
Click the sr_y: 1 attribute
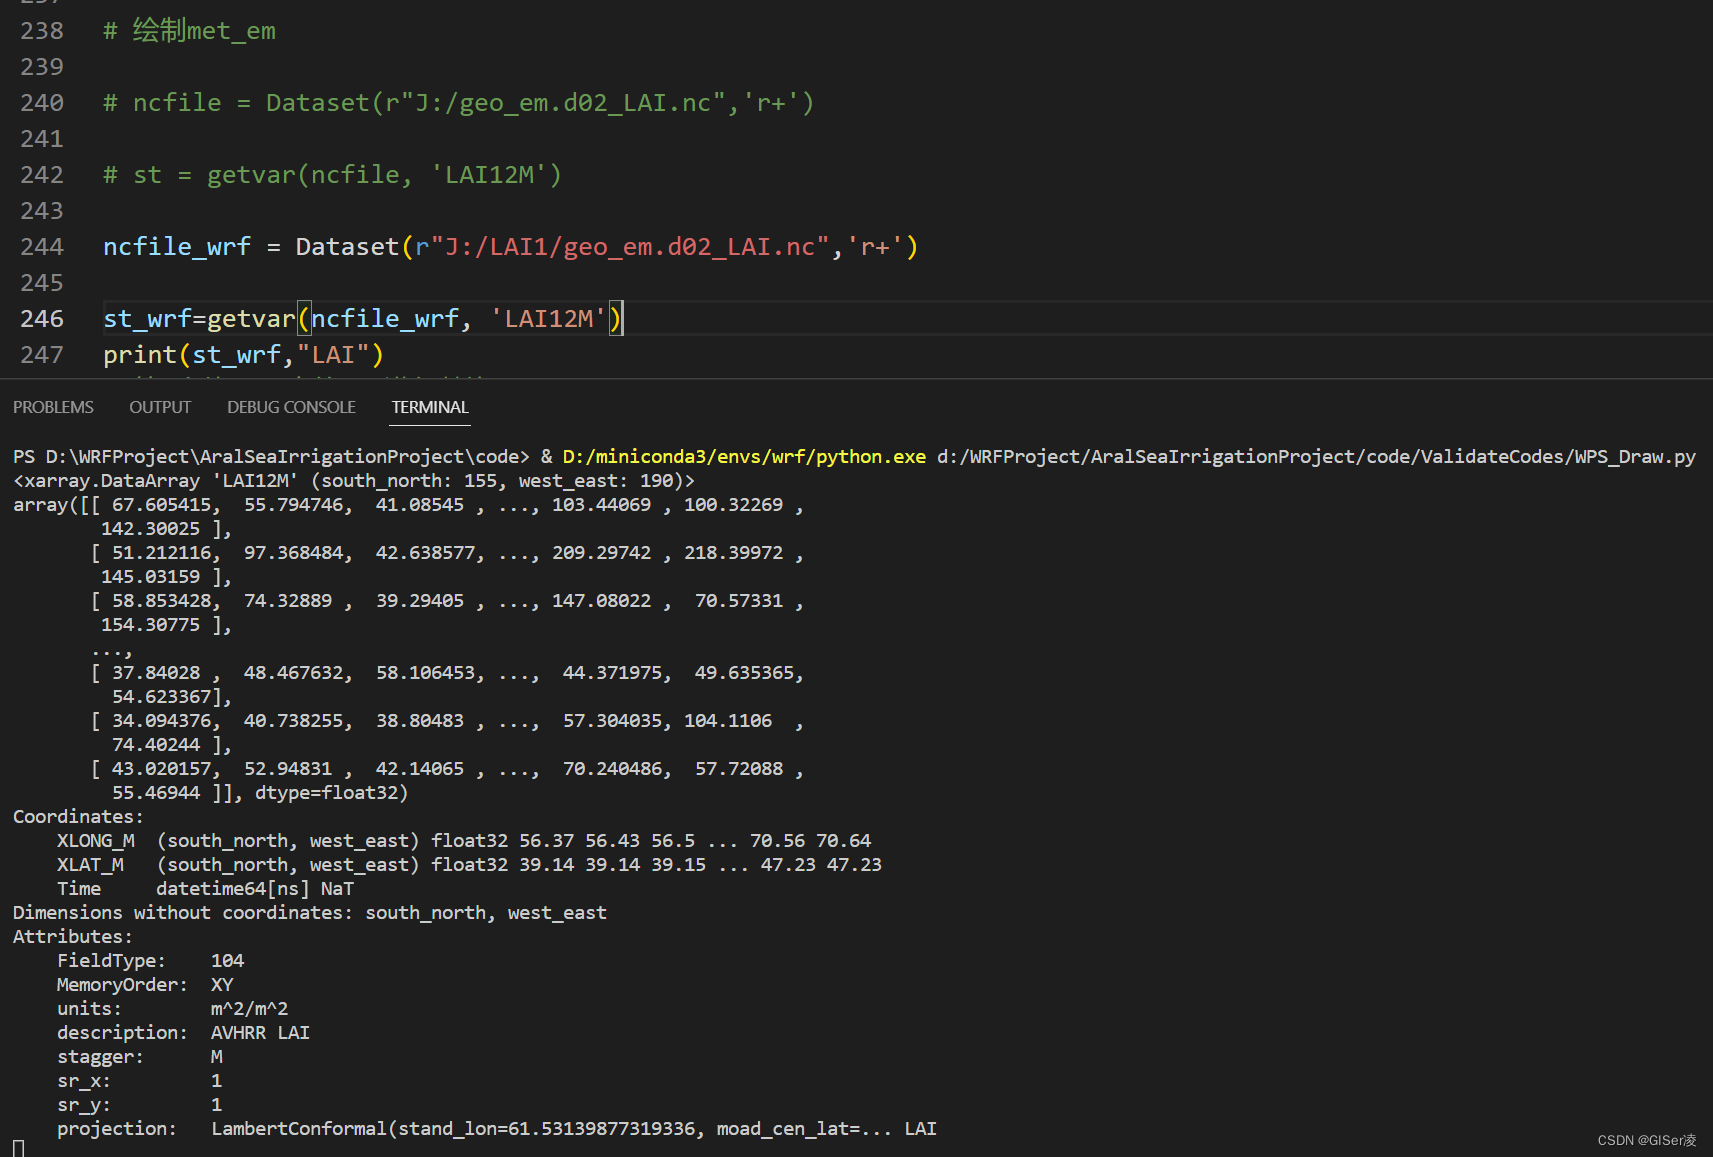click(140, 1105)
